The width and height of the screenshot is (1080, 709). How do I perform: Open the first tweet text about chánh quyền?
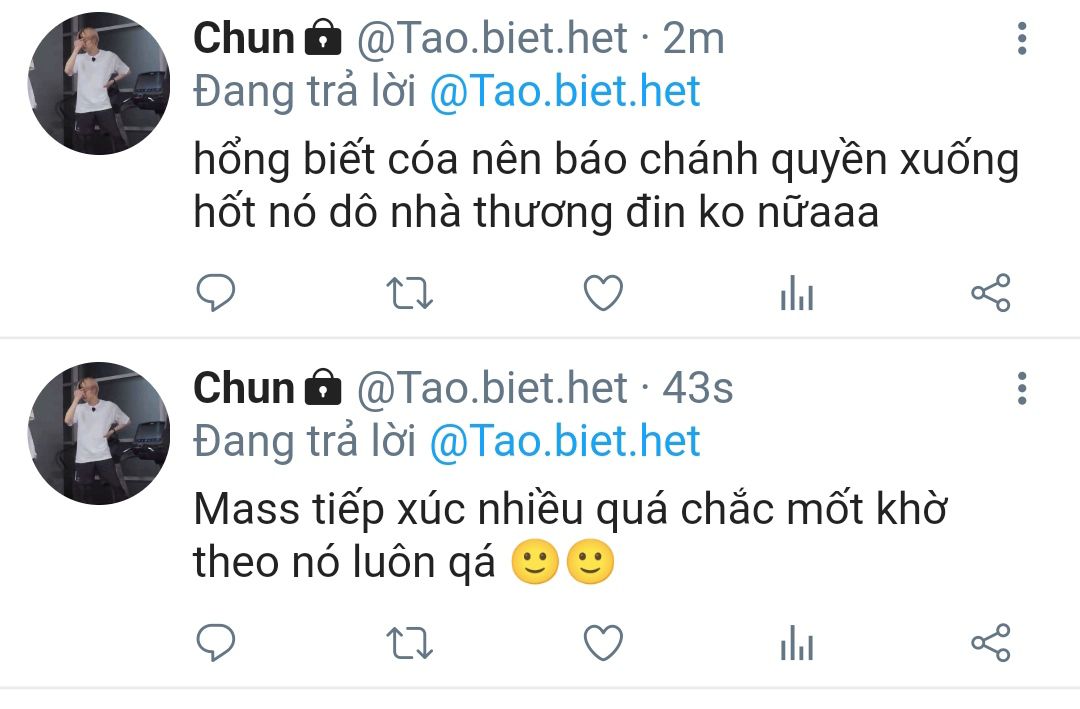click(606, 185)
